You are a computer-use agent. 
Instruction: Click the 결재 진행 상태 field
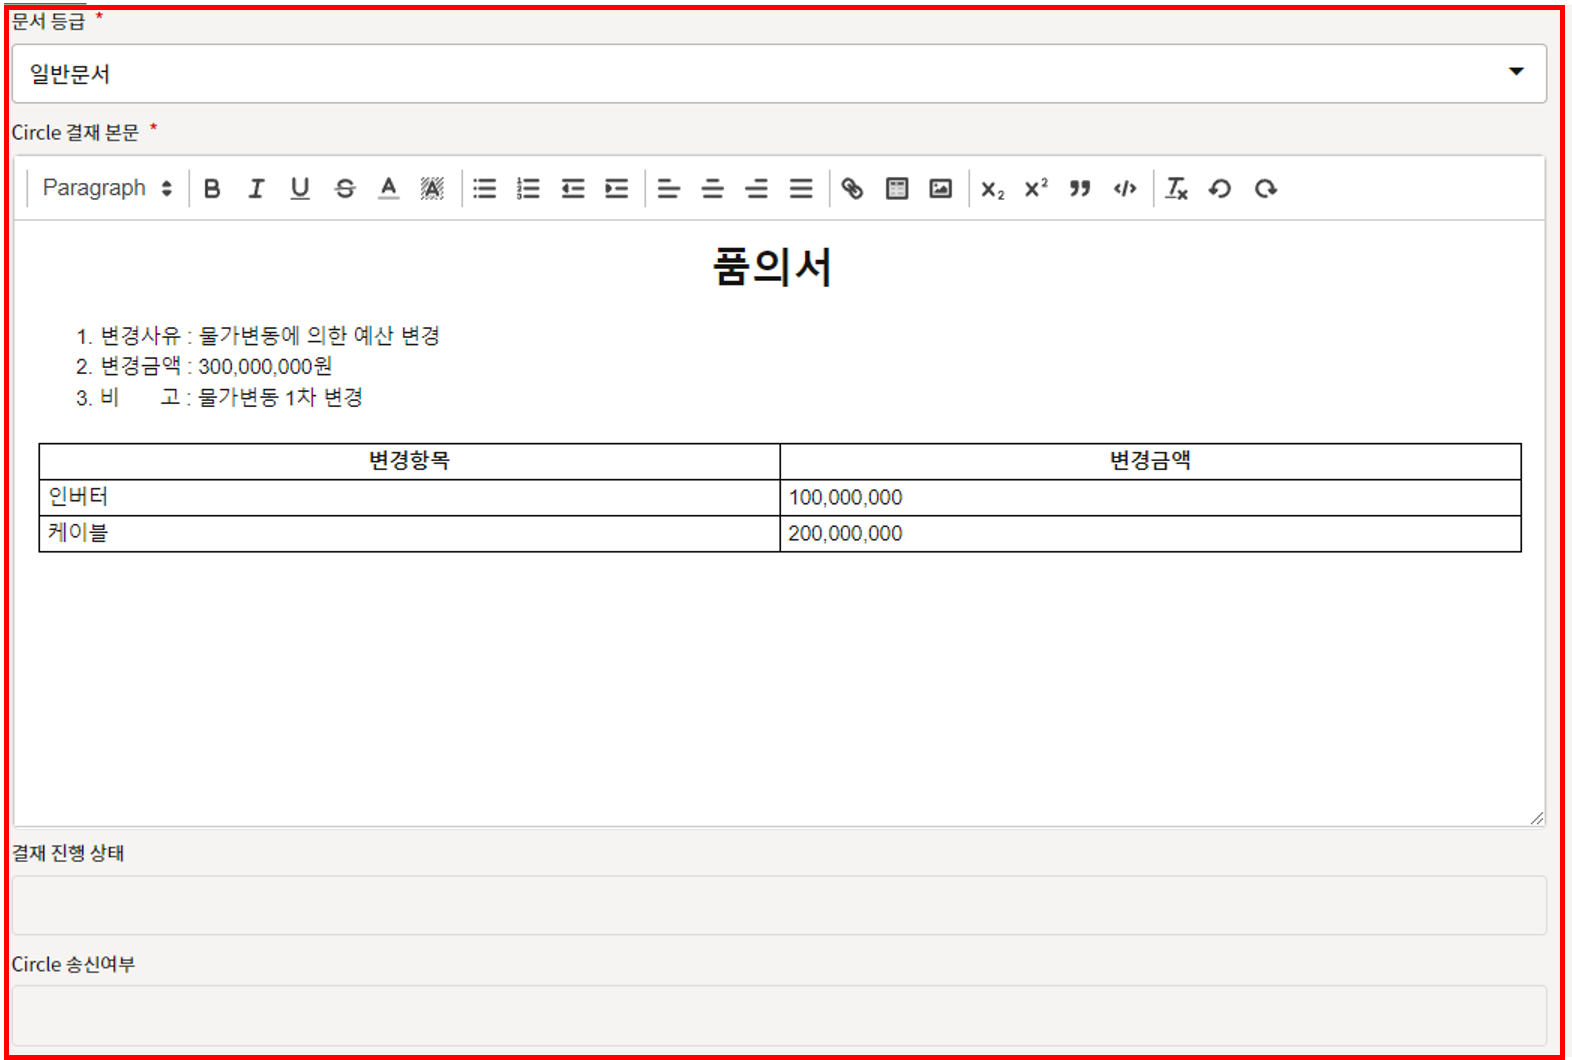[778, 905]
